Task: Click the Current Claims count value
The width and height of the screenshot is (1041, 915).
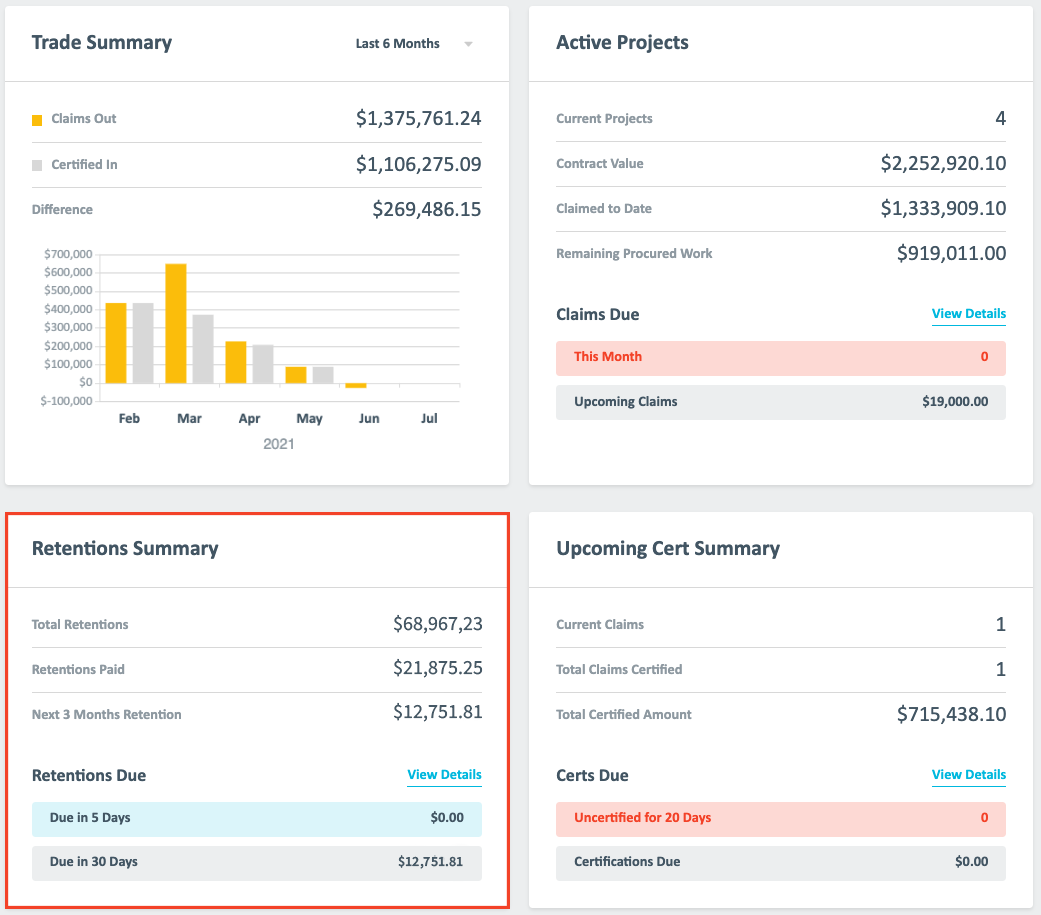Action: pos(1001,624)
